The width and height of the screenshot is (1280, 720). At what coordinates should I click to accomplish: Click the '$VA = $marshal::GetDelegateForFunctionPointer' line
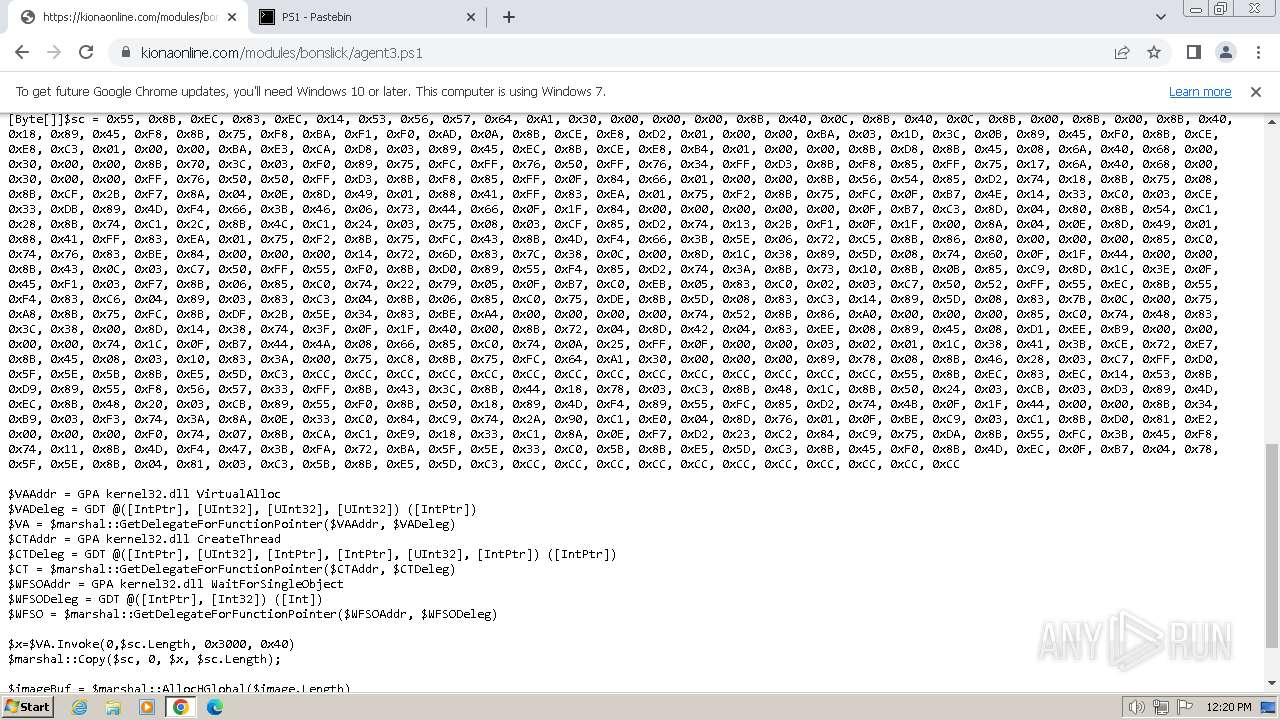click(231, 524)
